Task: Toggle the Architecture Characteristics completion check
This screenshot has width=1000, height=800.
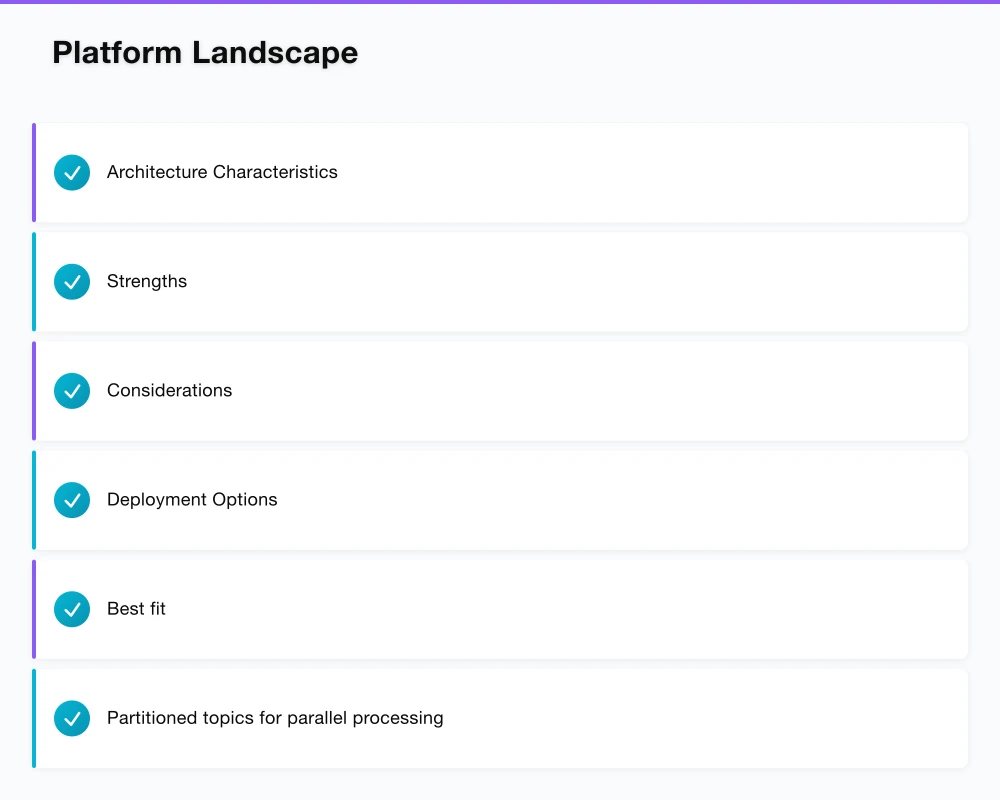Action: [x=71, y=172]
